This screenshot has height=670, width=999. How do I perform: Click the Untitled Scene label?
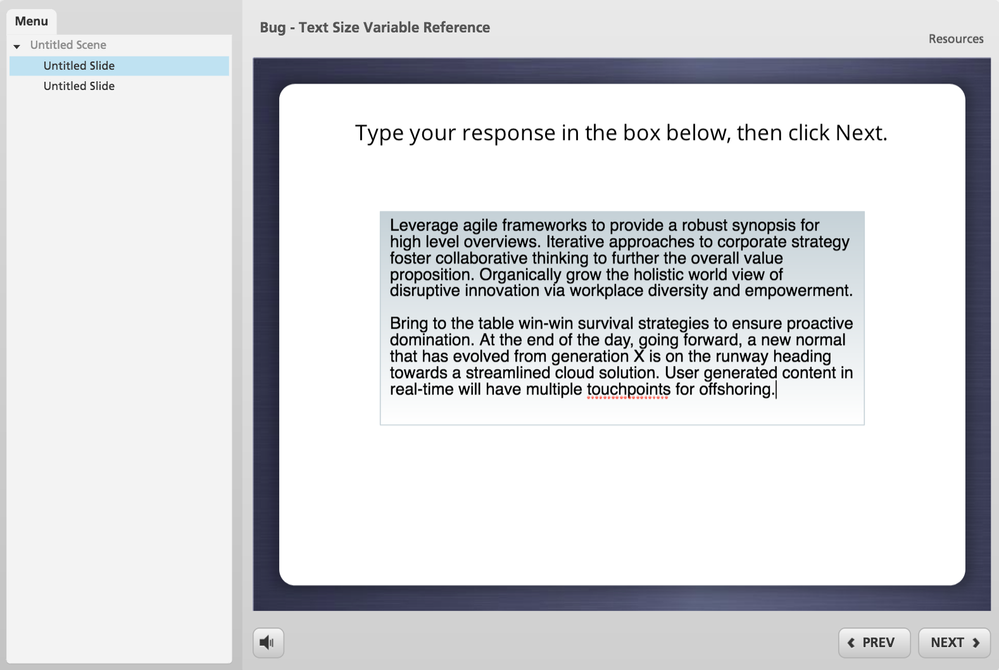pos(68,45)
